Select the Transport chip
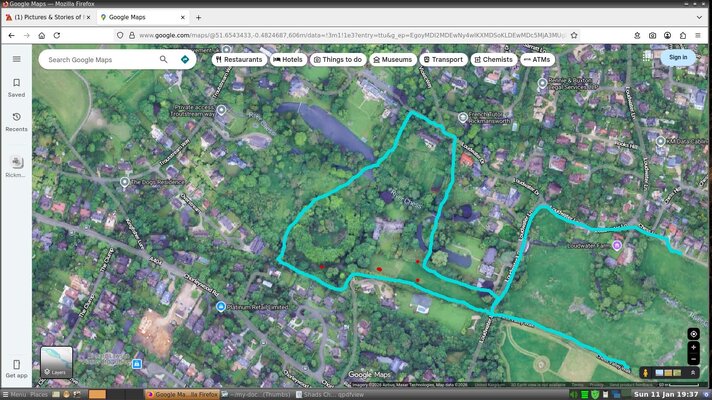712x400 pixels. 443,59
